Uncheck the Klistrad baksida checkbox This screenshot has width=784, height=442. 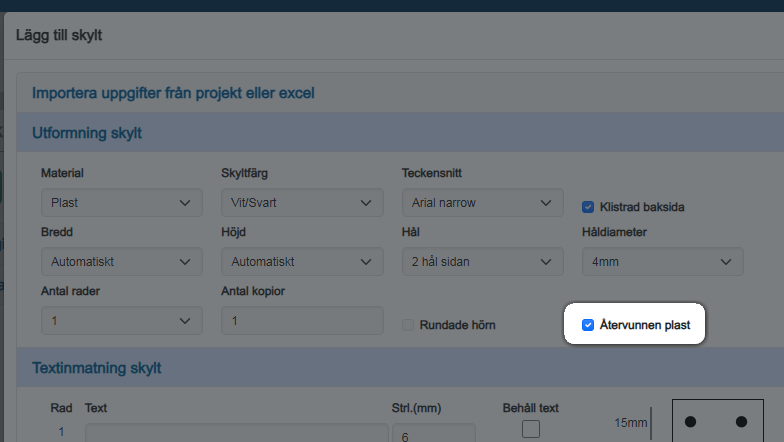tap(588, 207)
